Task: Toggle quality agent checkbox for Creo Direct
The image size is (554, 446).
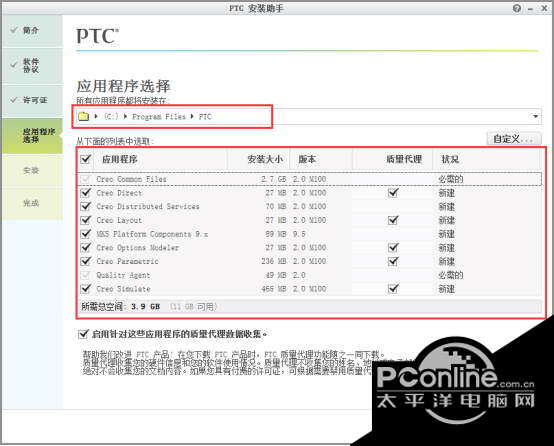Action: pyautogui.click(x=393, y=193)
